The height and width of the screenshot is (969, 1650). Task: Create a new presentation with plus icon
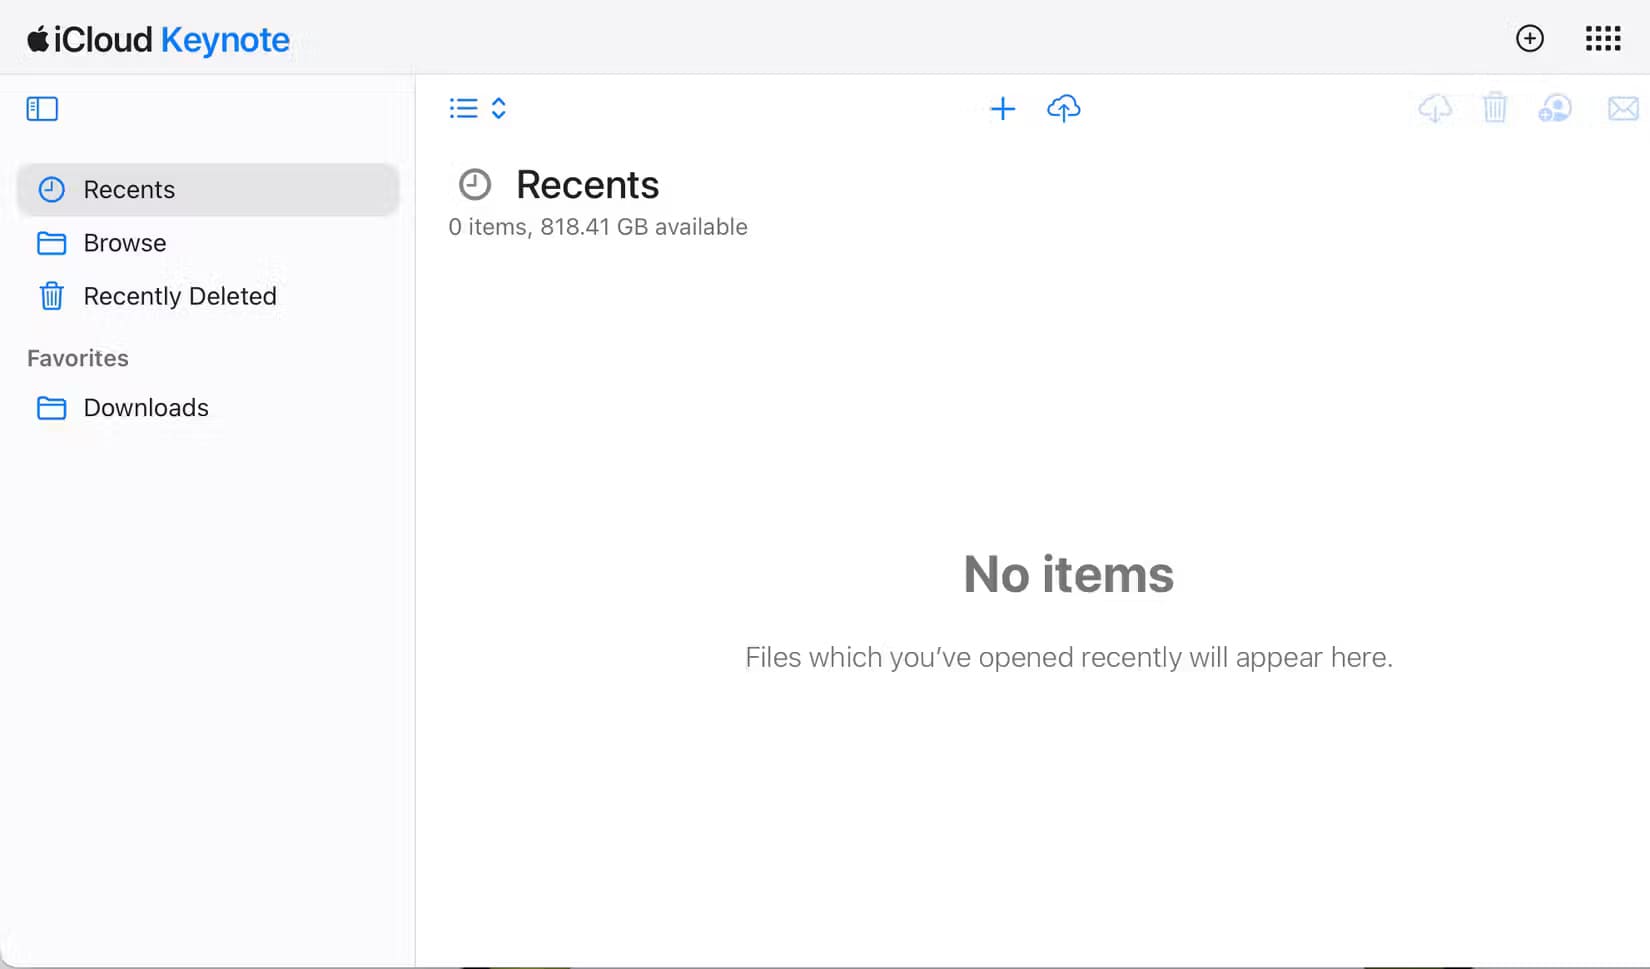click(x=1002, y=108)
